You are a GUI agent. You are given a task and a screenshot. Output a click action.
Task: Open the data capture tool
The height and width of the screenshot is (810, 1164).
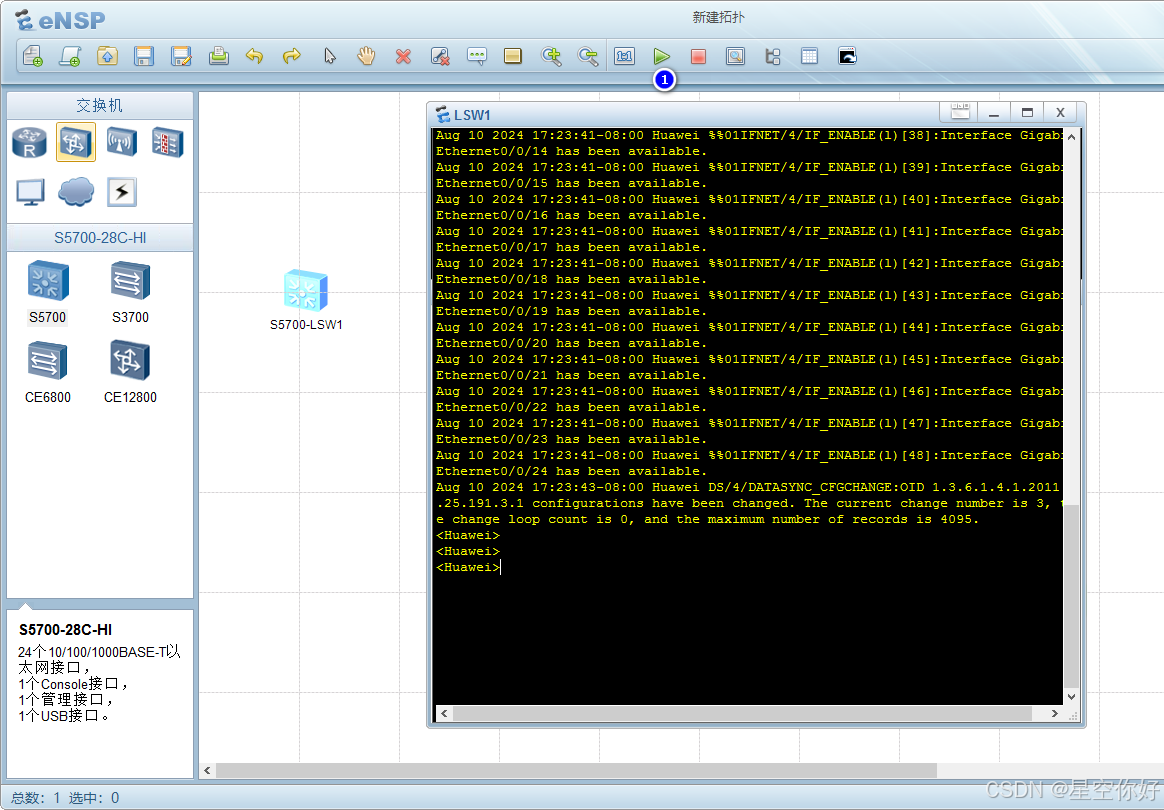pos(736,56)
